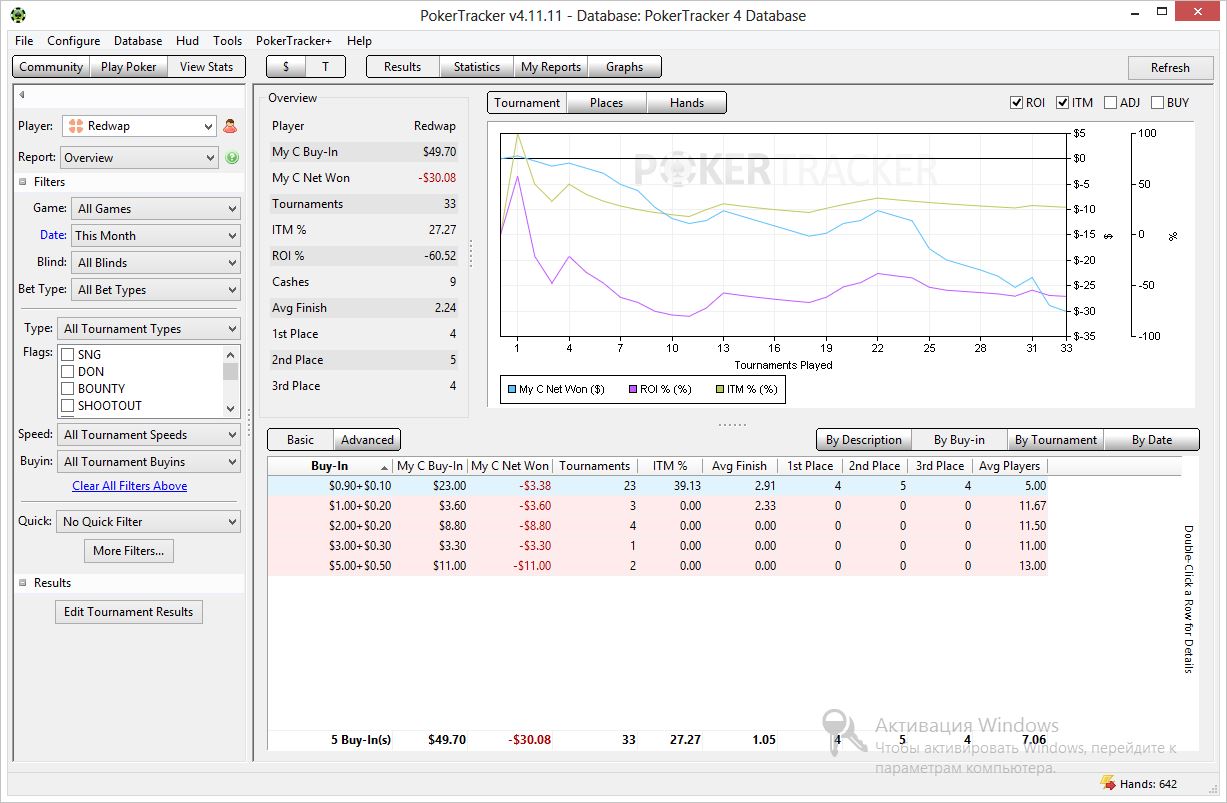Image resolution: width=1227 pixels, height=803 pixels.
Task: Click the green help icon beside Report
Action: click(x=232, y=158)
